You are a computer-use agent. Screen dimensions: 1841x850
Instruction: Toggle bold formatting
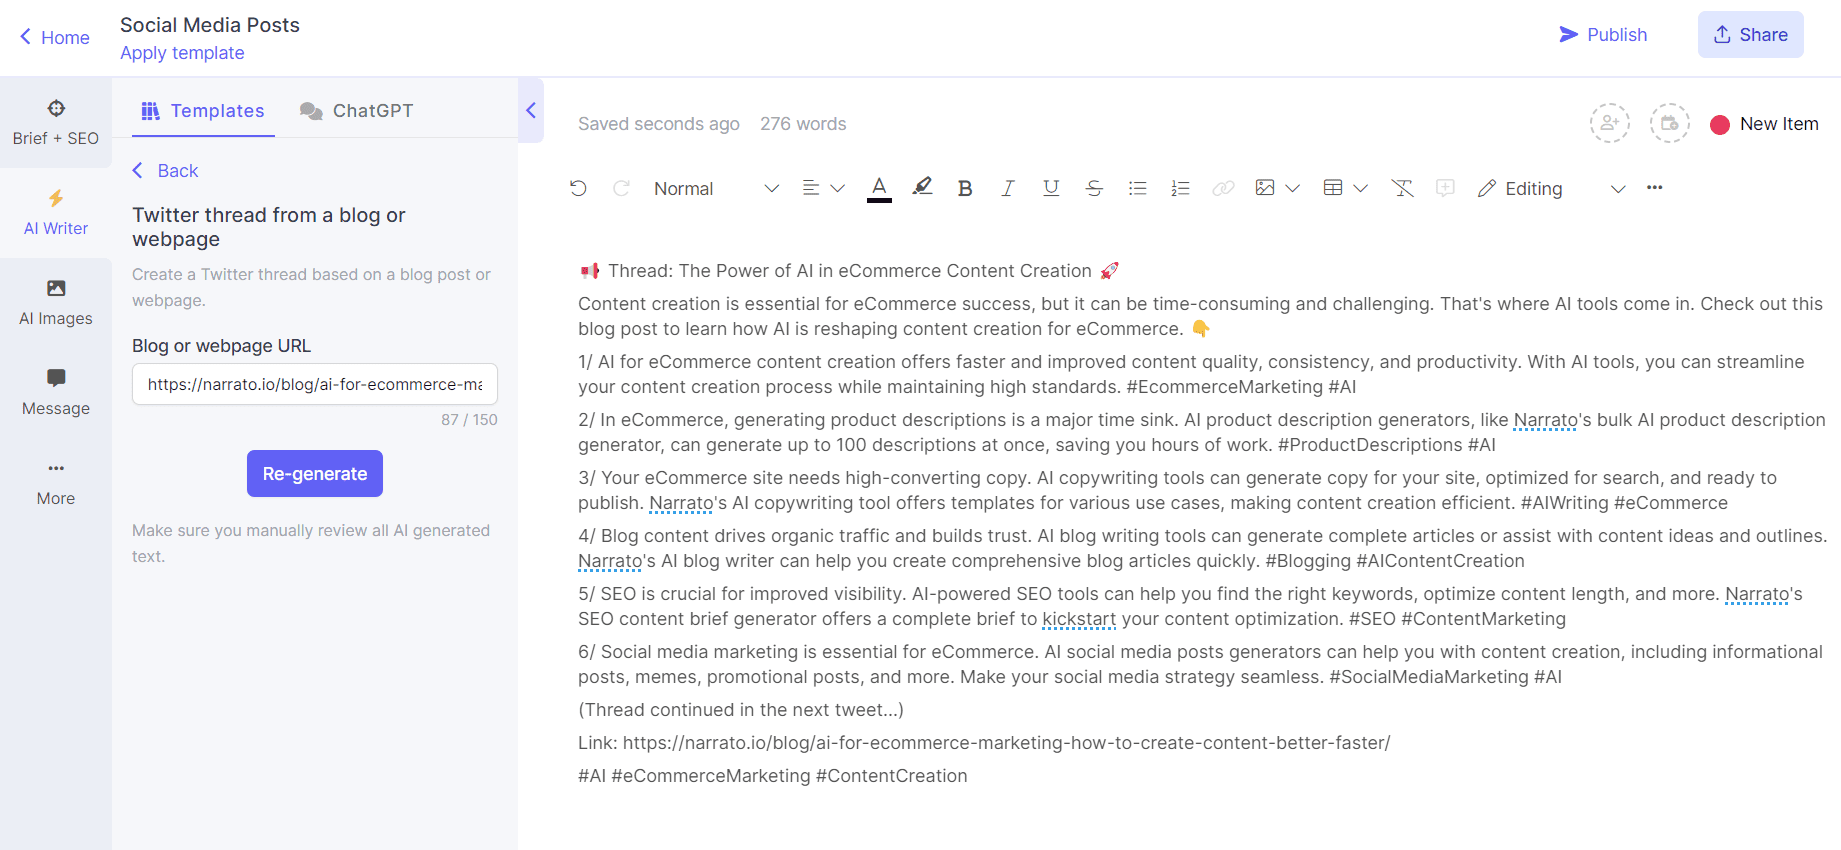(x=965, y=188)
